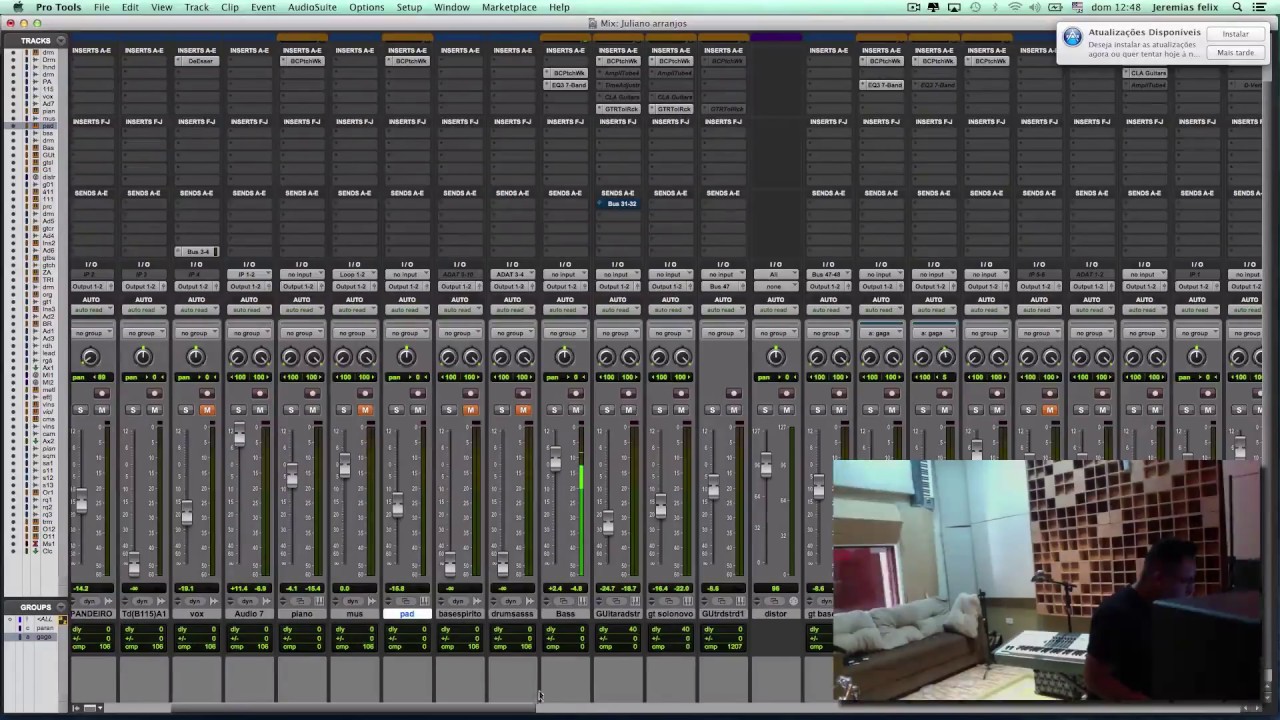Open automation mode selector on PANDEIRO track
The image size is (1280, 720).
91,310
